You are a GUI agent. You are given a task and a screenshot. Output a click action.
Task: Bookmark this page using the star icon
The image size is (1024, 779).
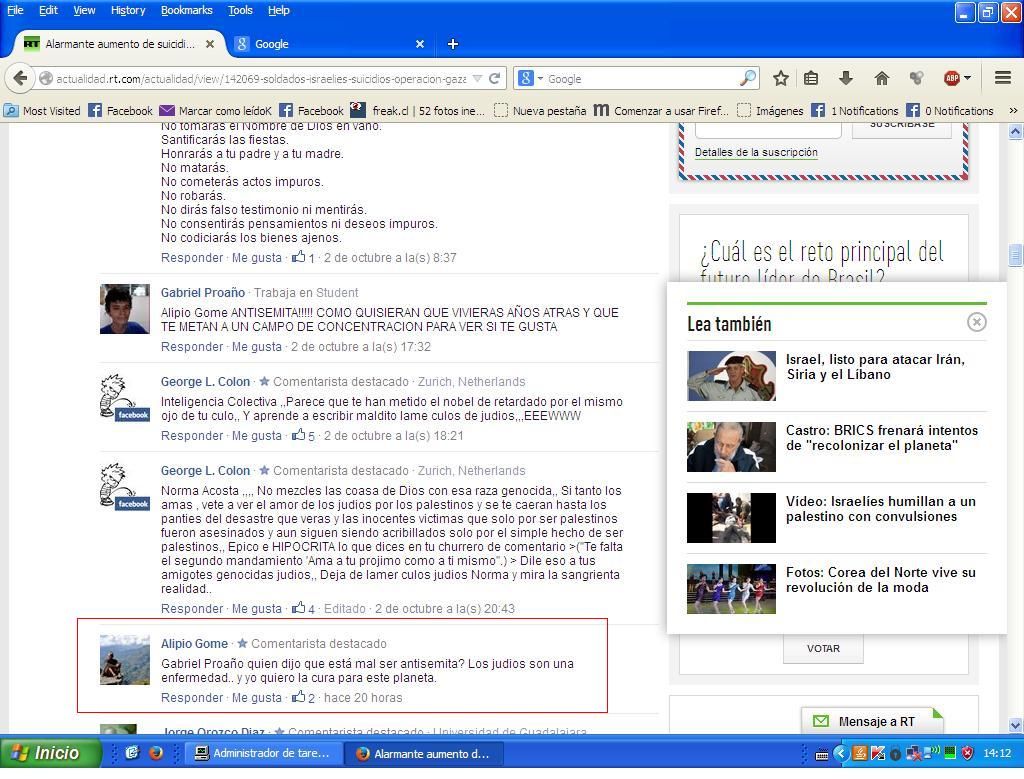[x=780, y=77]
